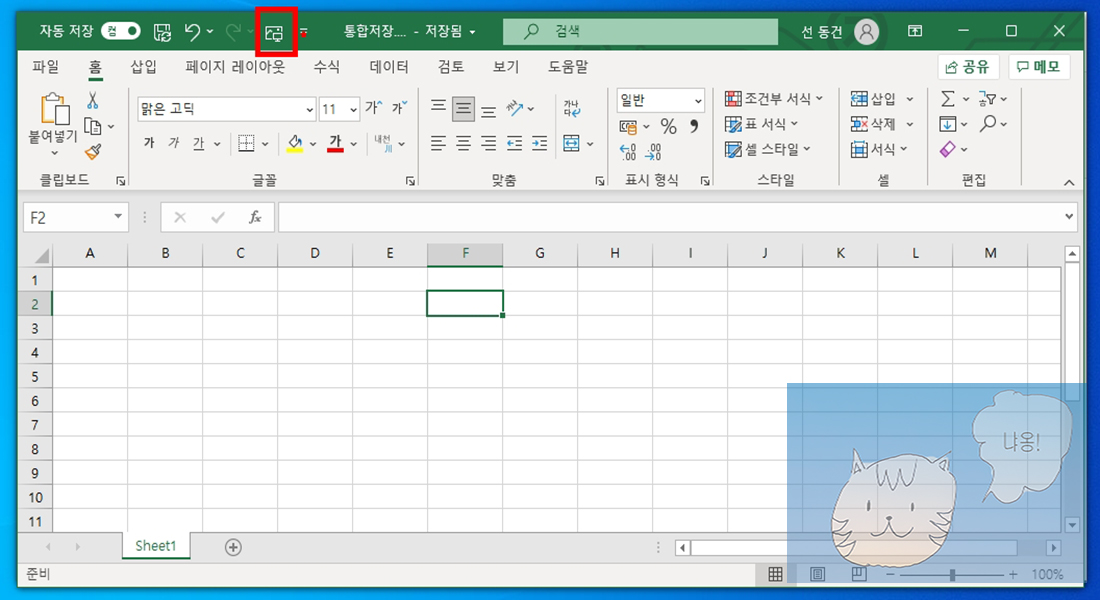Screen dimensions: 1100x600
Task: Click the user account avatar icon
Action: coord(866,32)
